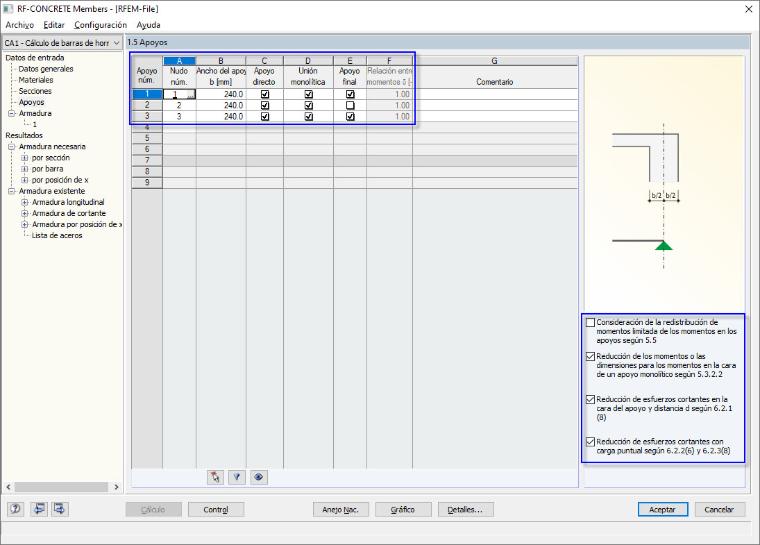Click the Gráfico button
The width and height of the screenshot is (760, 545).
click(x=403, y=510)
